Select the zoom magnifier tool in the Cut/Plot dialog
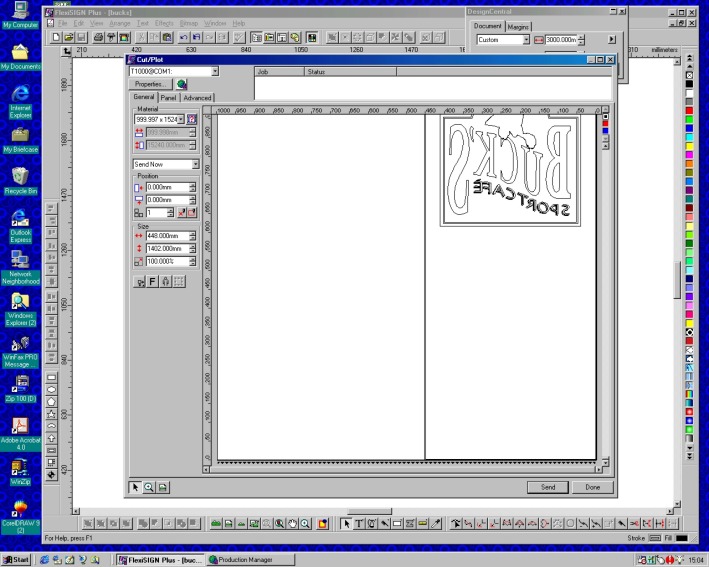The image size is (709, 567). (149, 487)
